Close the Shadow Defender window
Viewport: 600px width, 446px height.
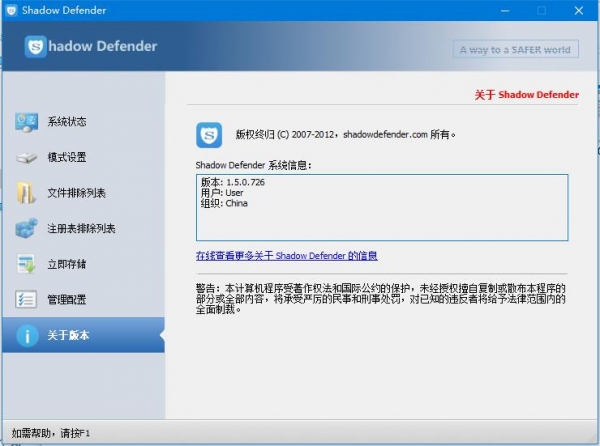click(579, 11)
